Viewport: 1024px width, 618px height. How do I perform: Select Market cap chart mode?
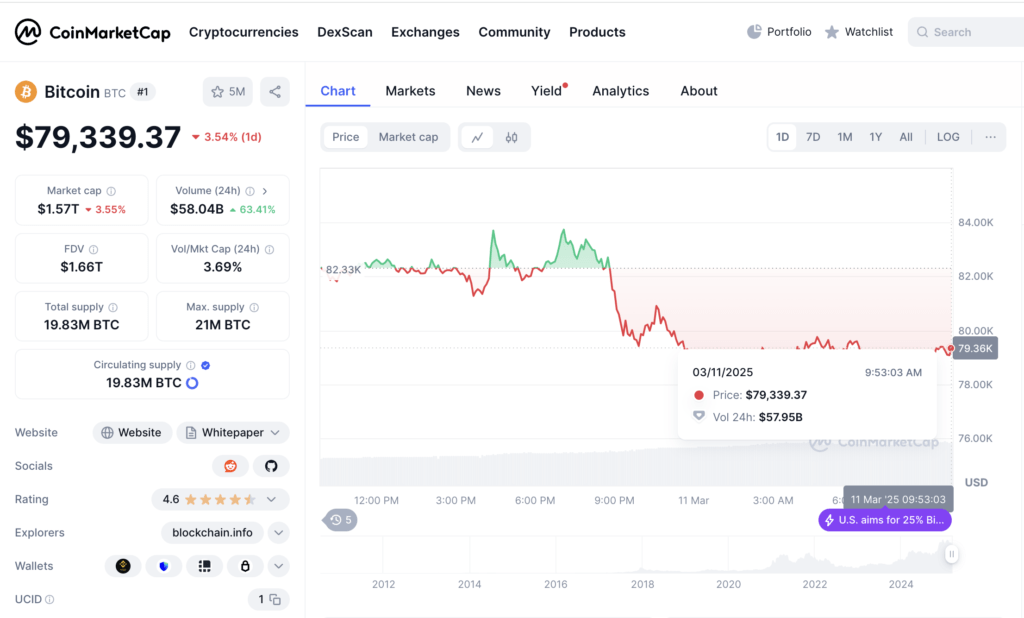[x=408, y=137]
